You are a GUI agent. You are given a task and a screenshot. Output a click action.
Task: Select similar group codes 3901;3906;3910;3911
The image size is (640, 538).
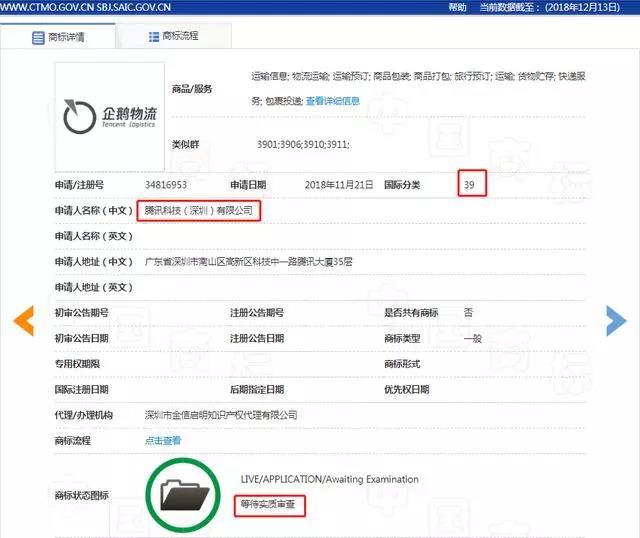tap(303, 145)
